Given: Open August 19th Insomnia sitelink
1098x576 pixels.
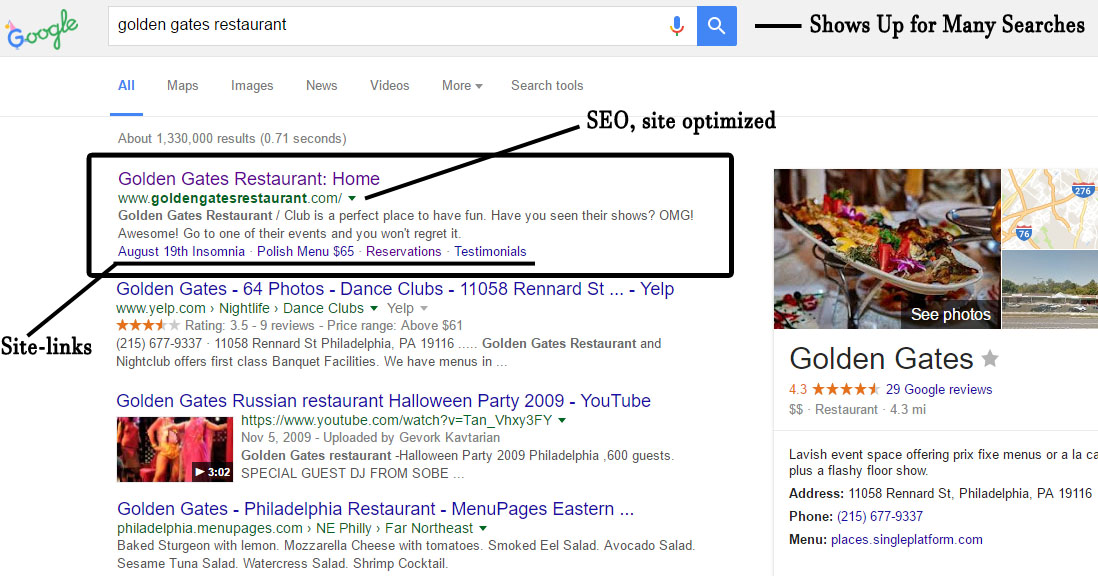Looking at the screenshot, I should click(181, 251).
